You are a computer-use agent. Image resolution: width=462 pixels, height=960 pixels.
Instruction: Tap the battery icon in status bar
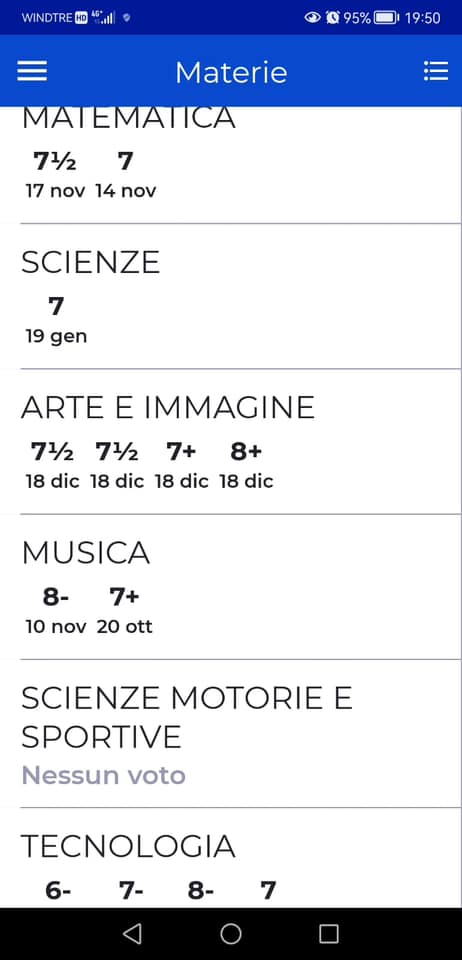coord(386,18)
